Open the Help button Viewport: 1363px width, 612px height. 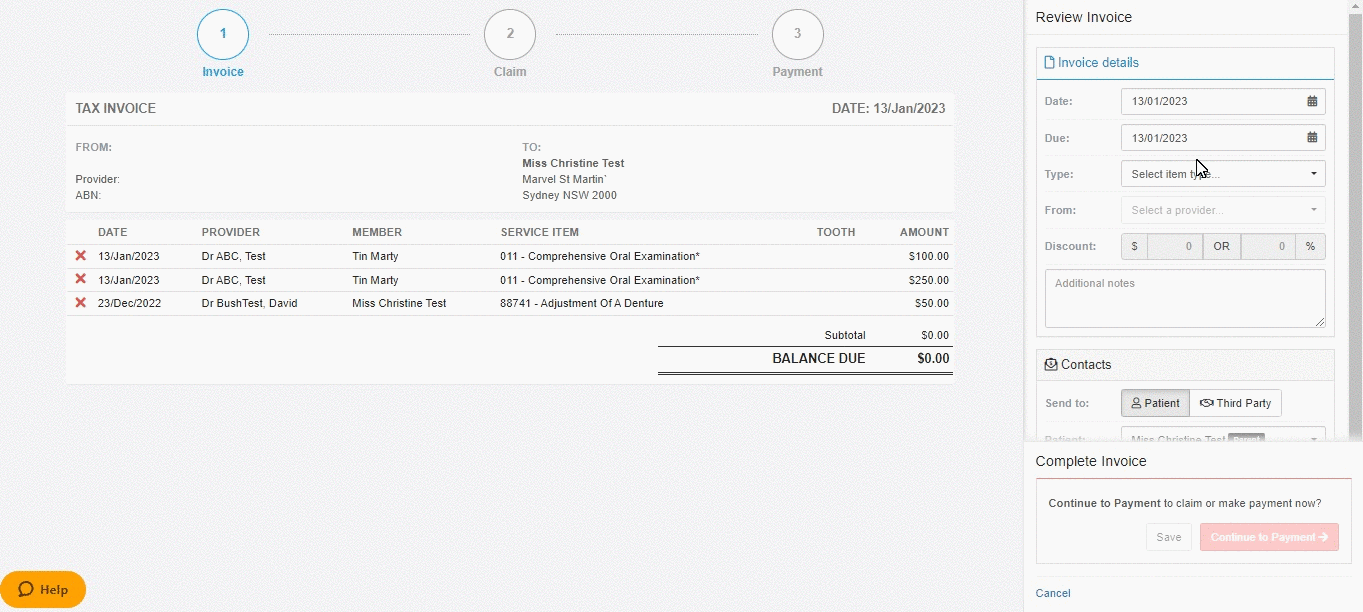[43, 589]
